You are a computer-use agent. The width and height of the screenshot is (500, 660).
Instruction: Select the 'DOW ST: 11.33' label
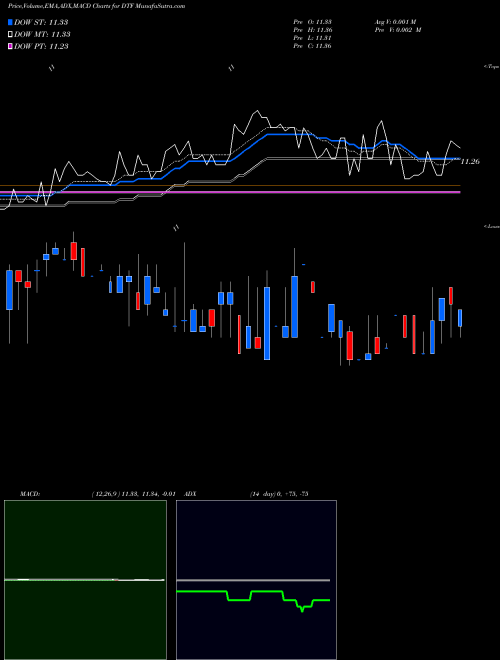[41, 22]
